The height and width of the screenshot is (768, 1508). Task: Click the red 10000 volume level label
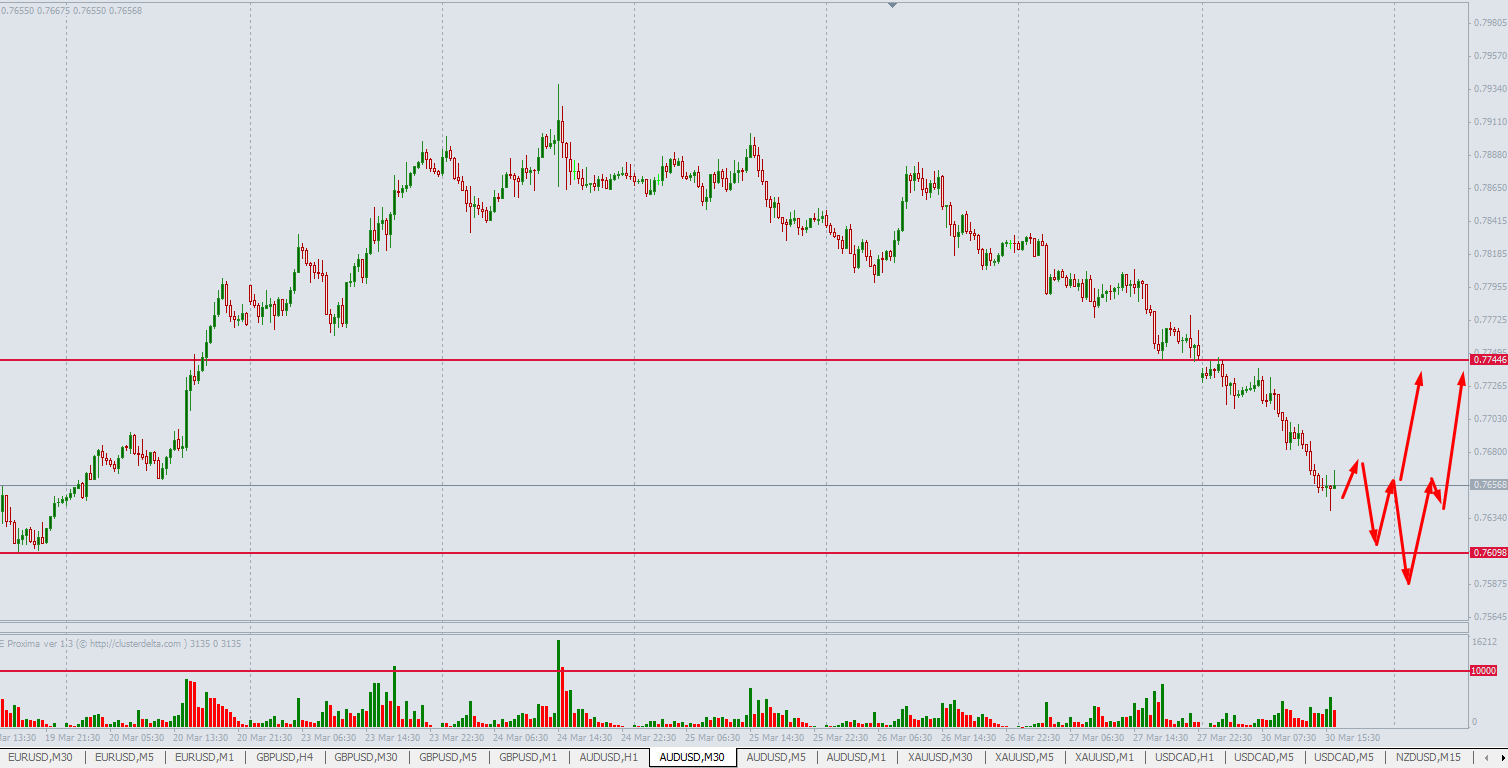pyautogui.click(x=1485, y=671)
